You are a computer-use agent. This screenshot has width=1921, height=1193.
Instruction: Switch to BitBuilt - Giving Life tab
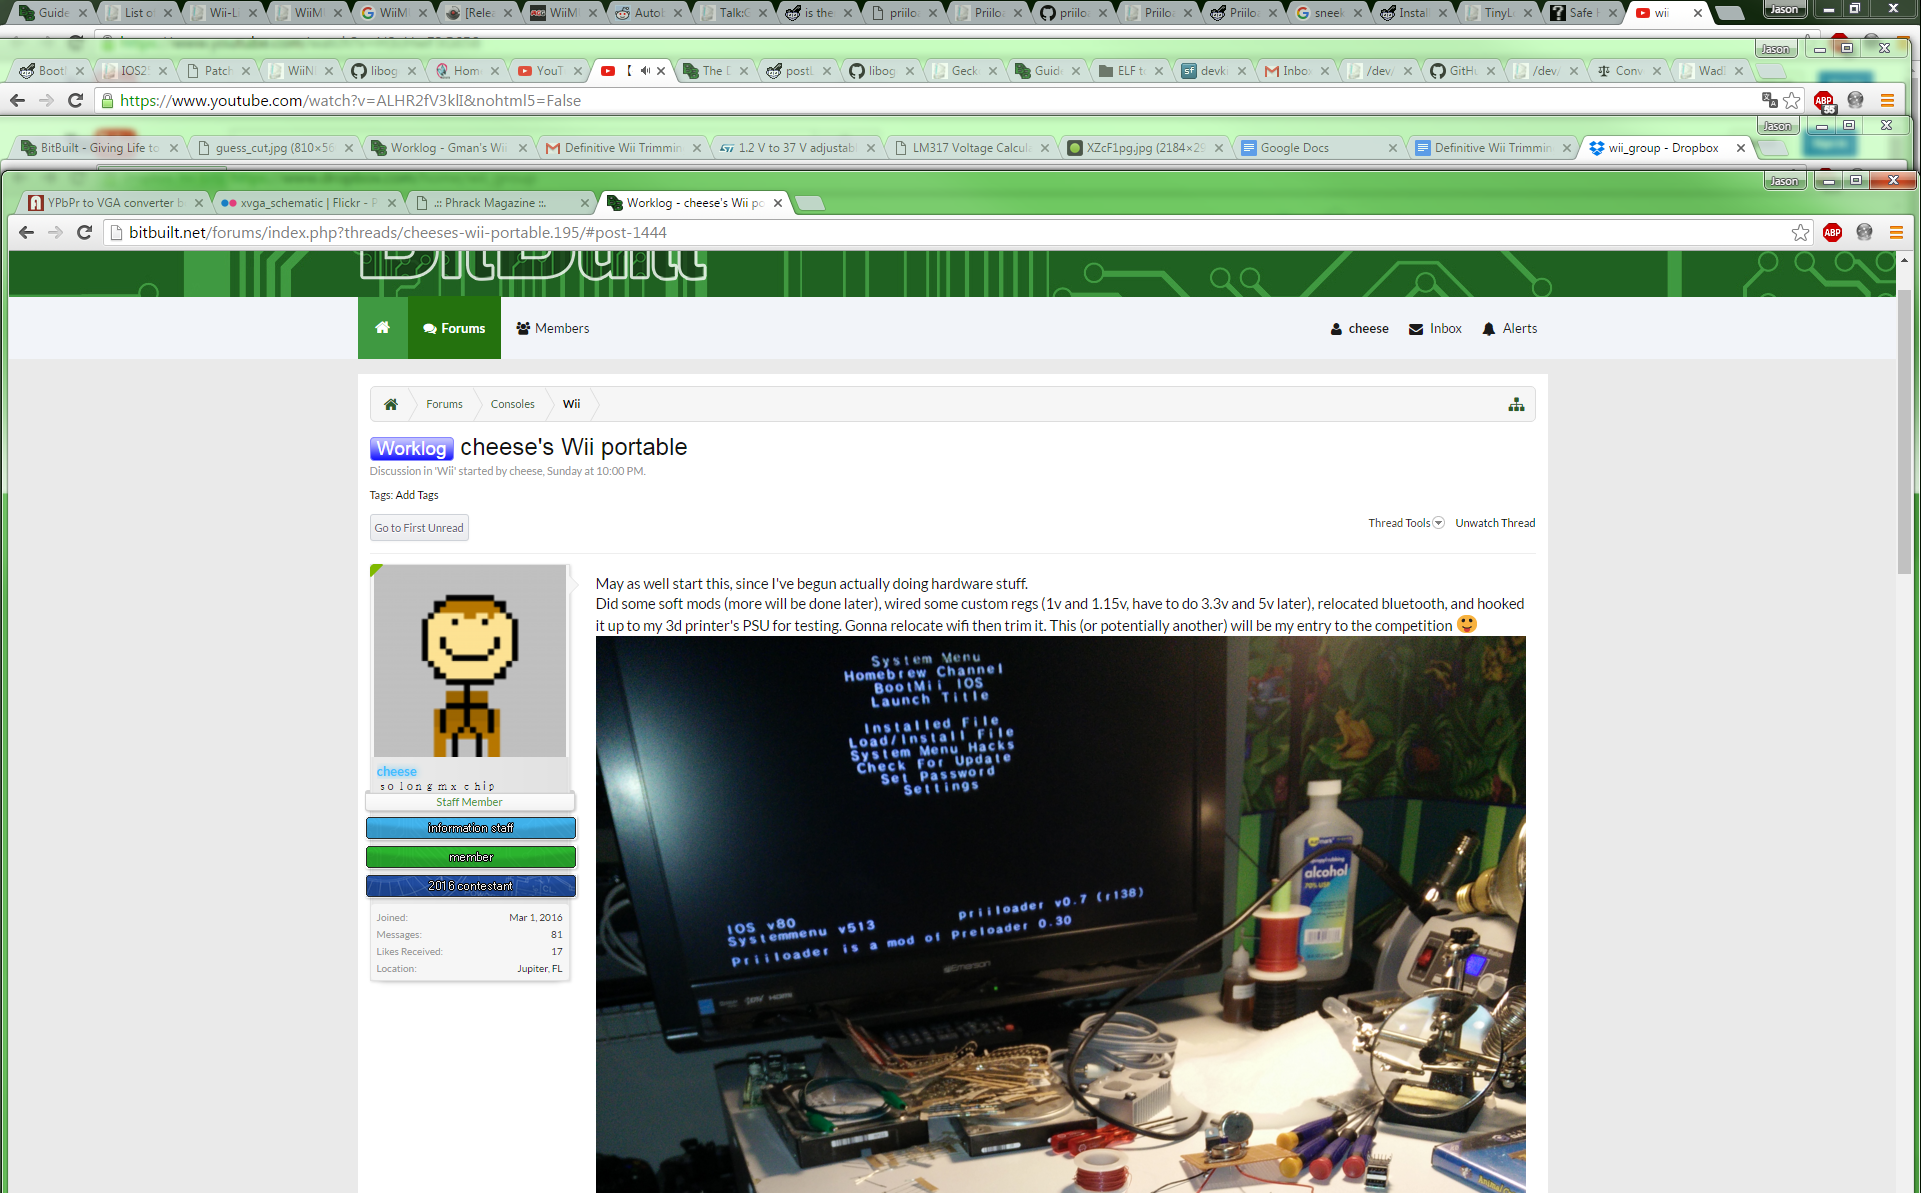(x=99, y=148)
